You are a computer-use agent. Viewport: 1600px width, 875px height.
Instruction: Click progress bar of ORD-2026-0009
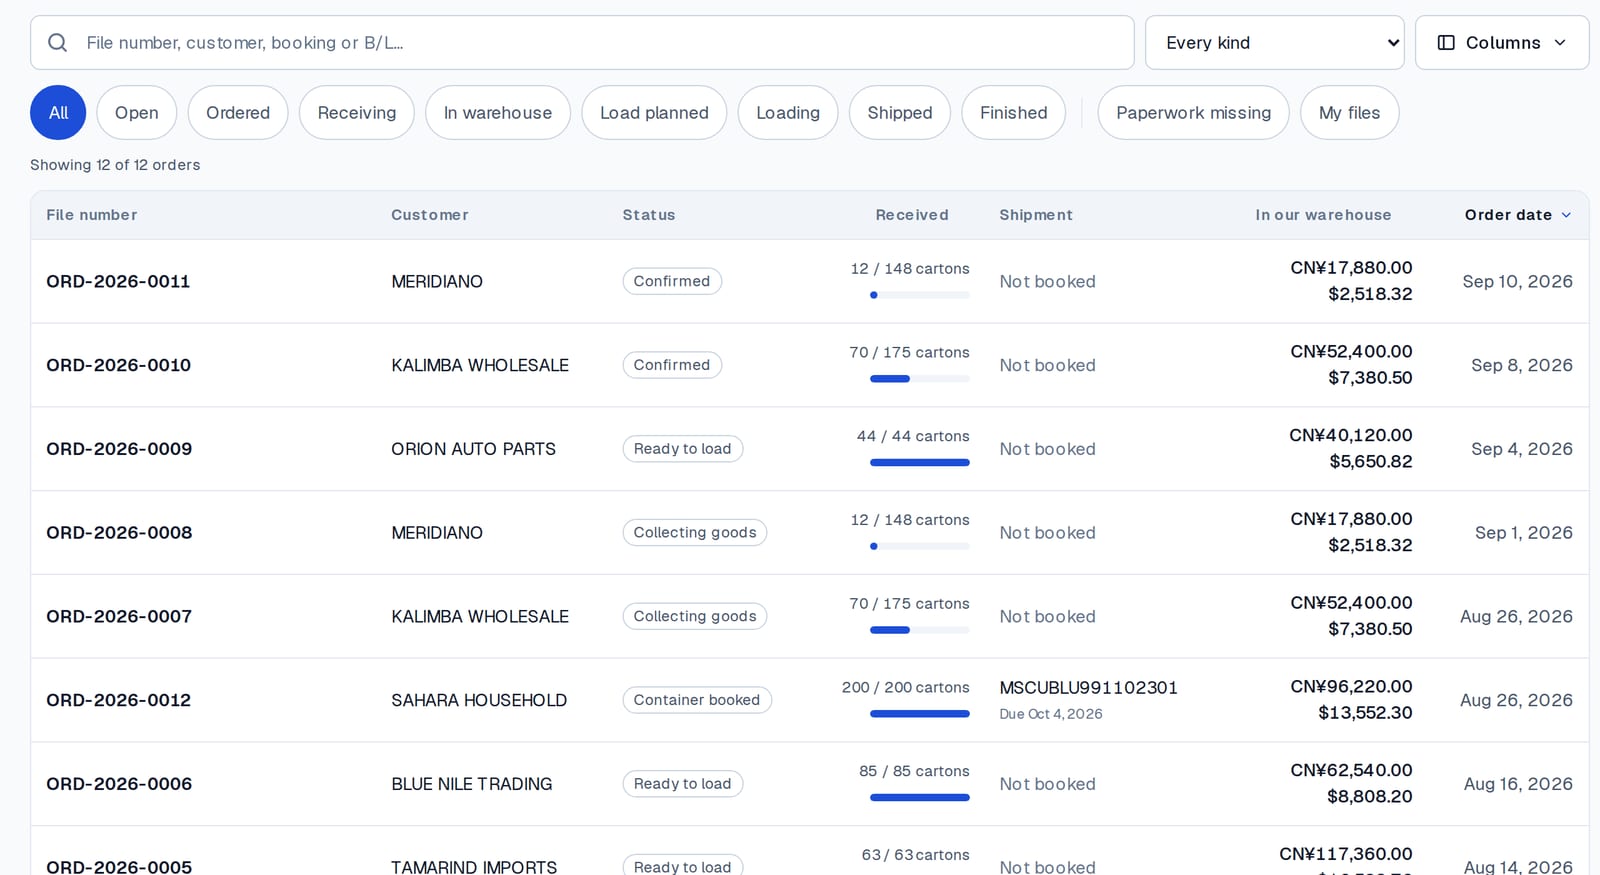920,463
